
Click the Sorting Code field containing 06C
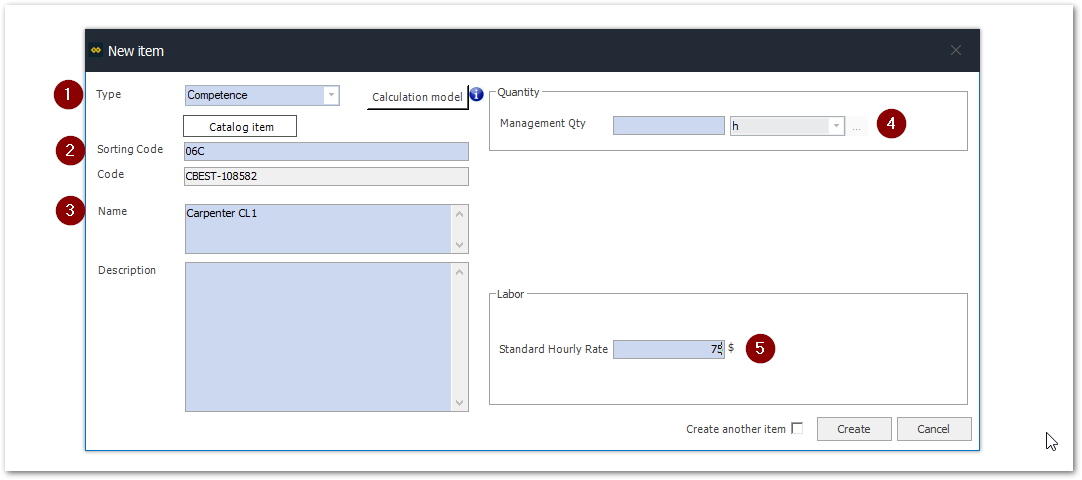[x=326, y=151]
